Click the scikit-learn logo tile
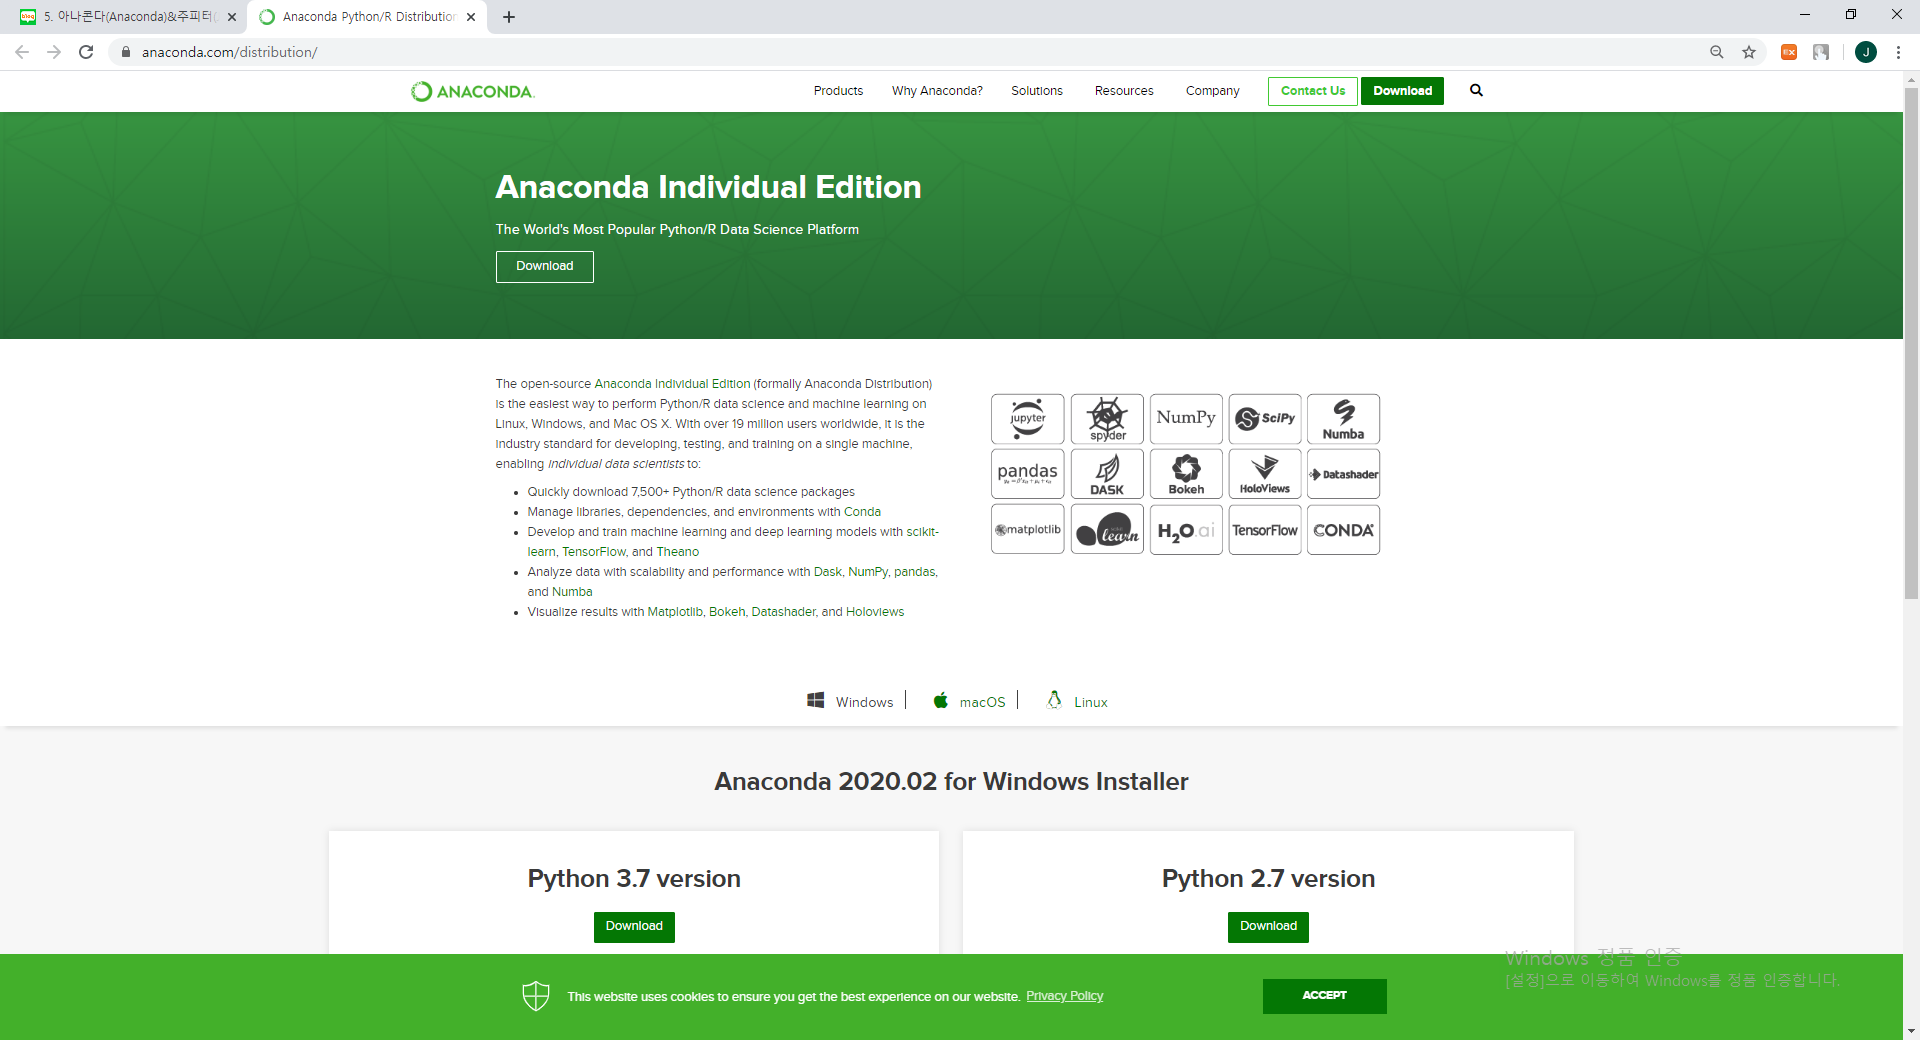 tap(1107, 530)
